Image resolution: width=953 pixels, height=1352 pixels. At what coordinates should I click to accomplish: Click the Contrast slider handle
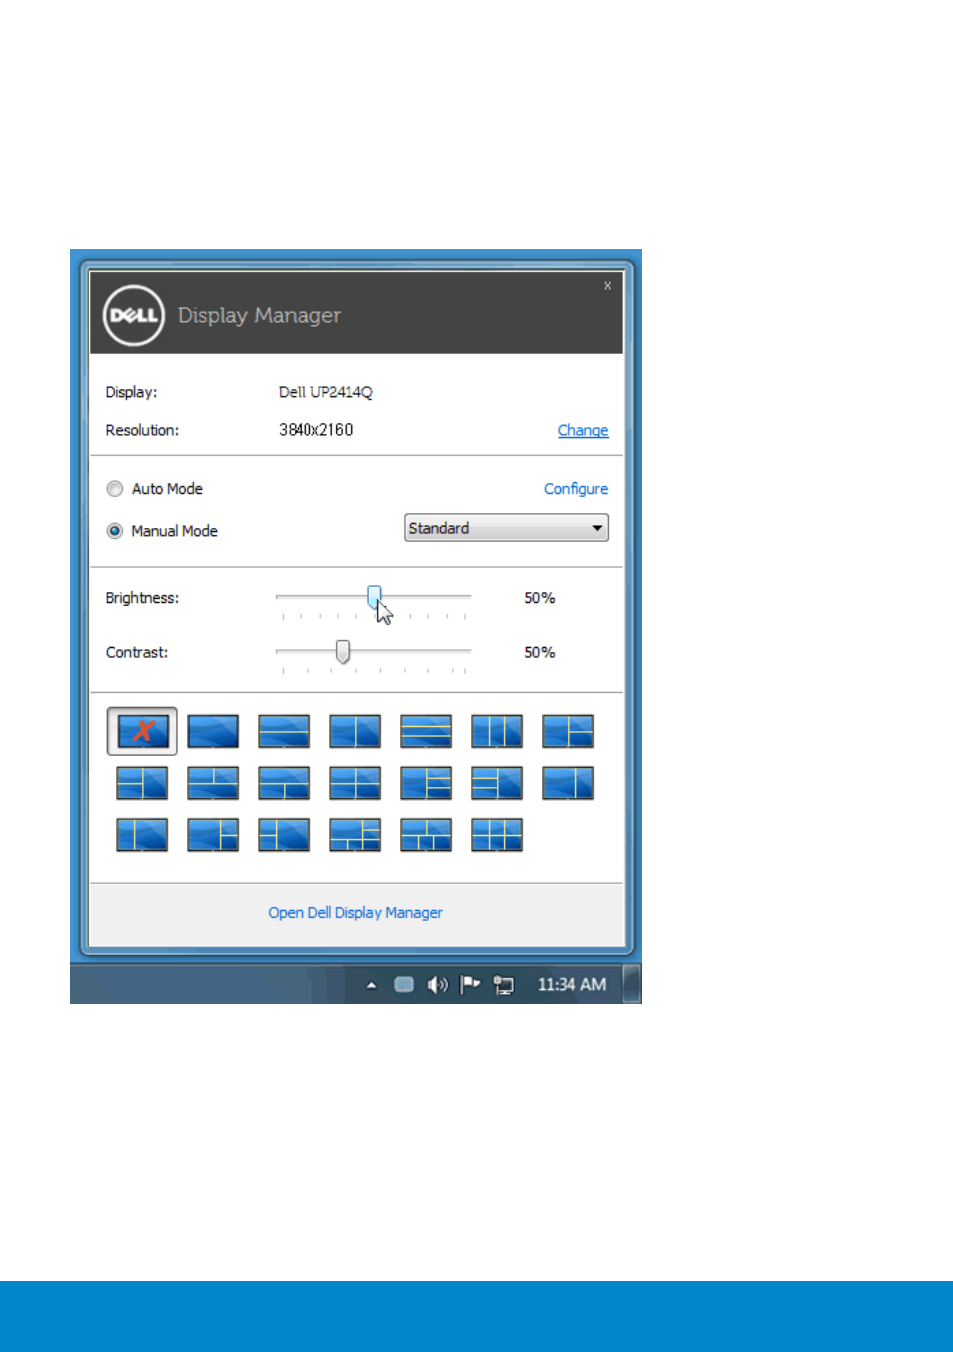tap(343, 652)
